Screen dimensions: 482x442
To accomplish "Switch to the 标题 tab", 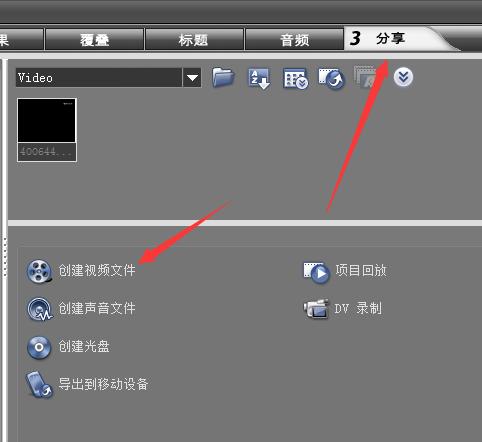I will [x=194, y=39].
